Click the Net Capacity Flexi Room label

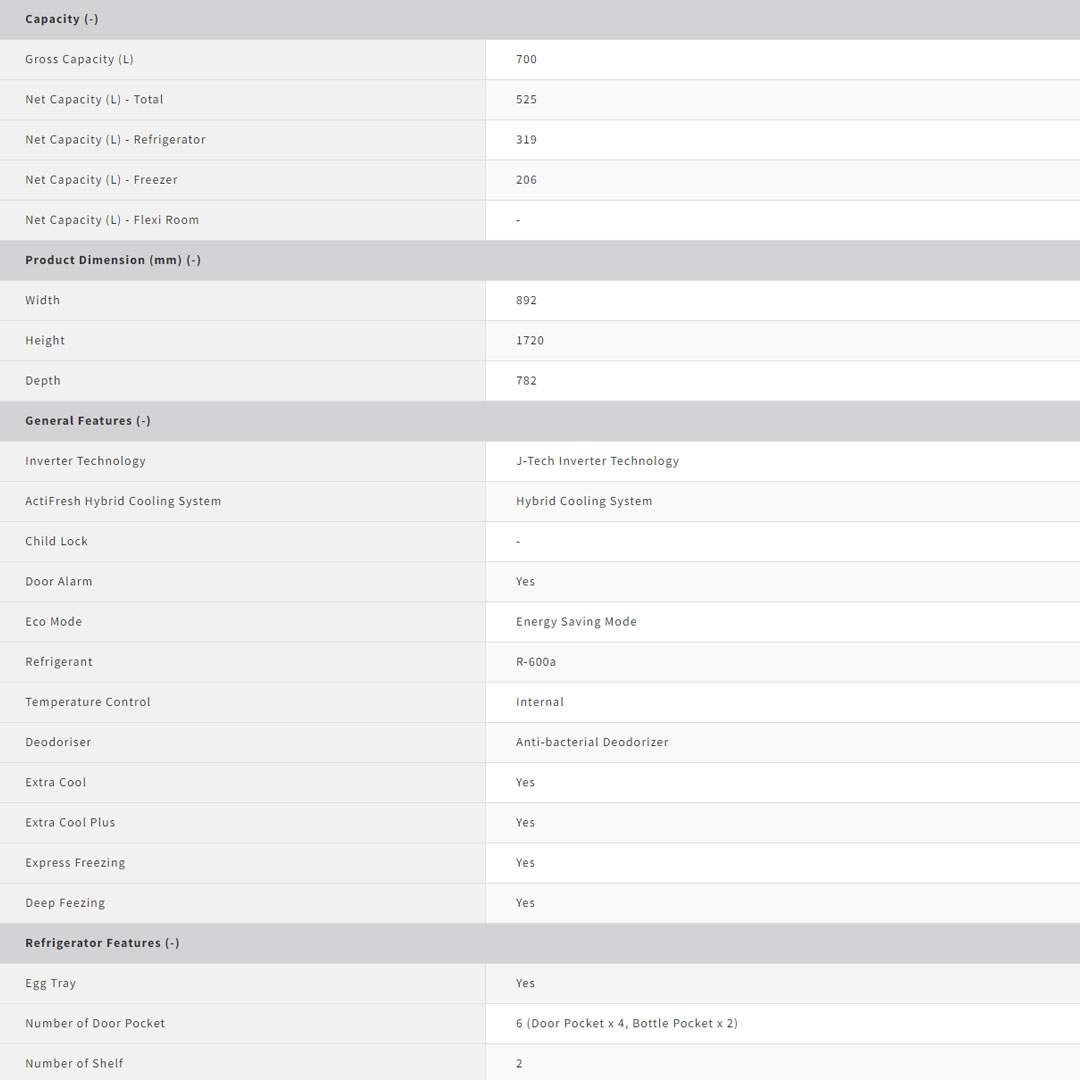click(x=112, y=220)
